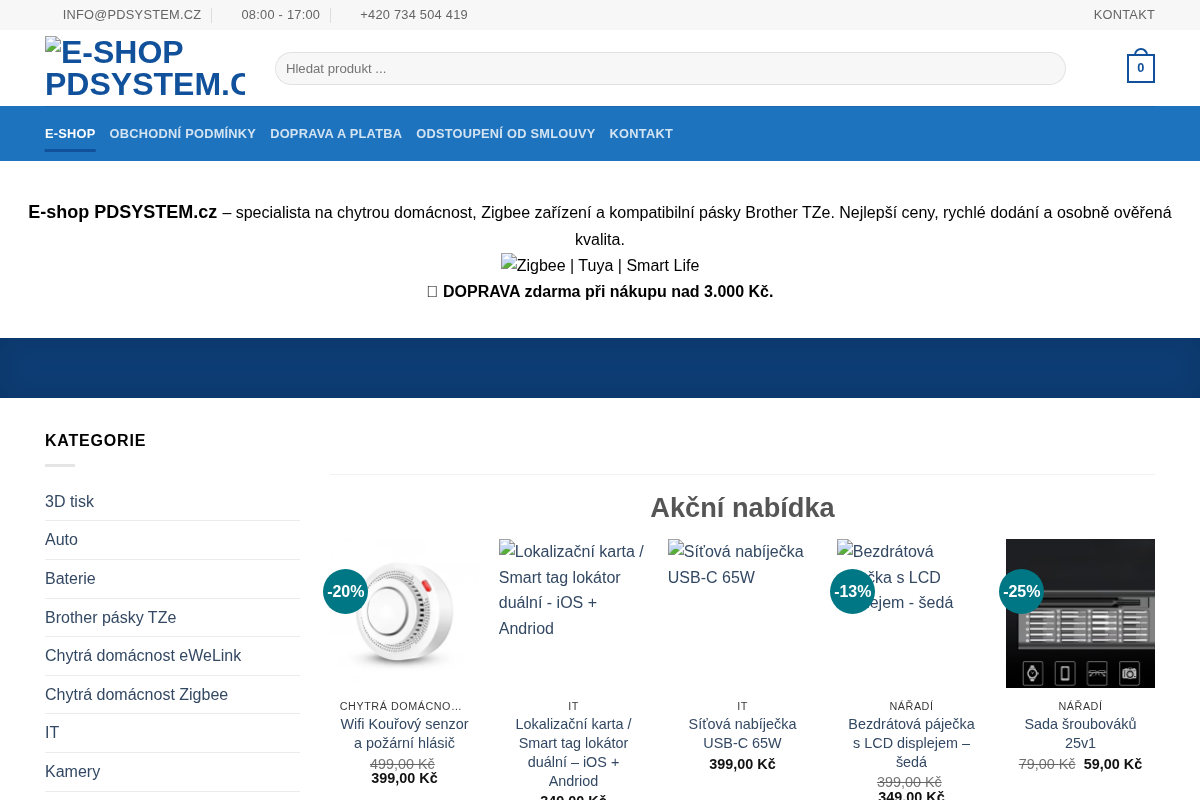Click the Zigbee | Tuya | Smart Life banner image
This screenshot has height=800, width=1200.
(600, 265)
